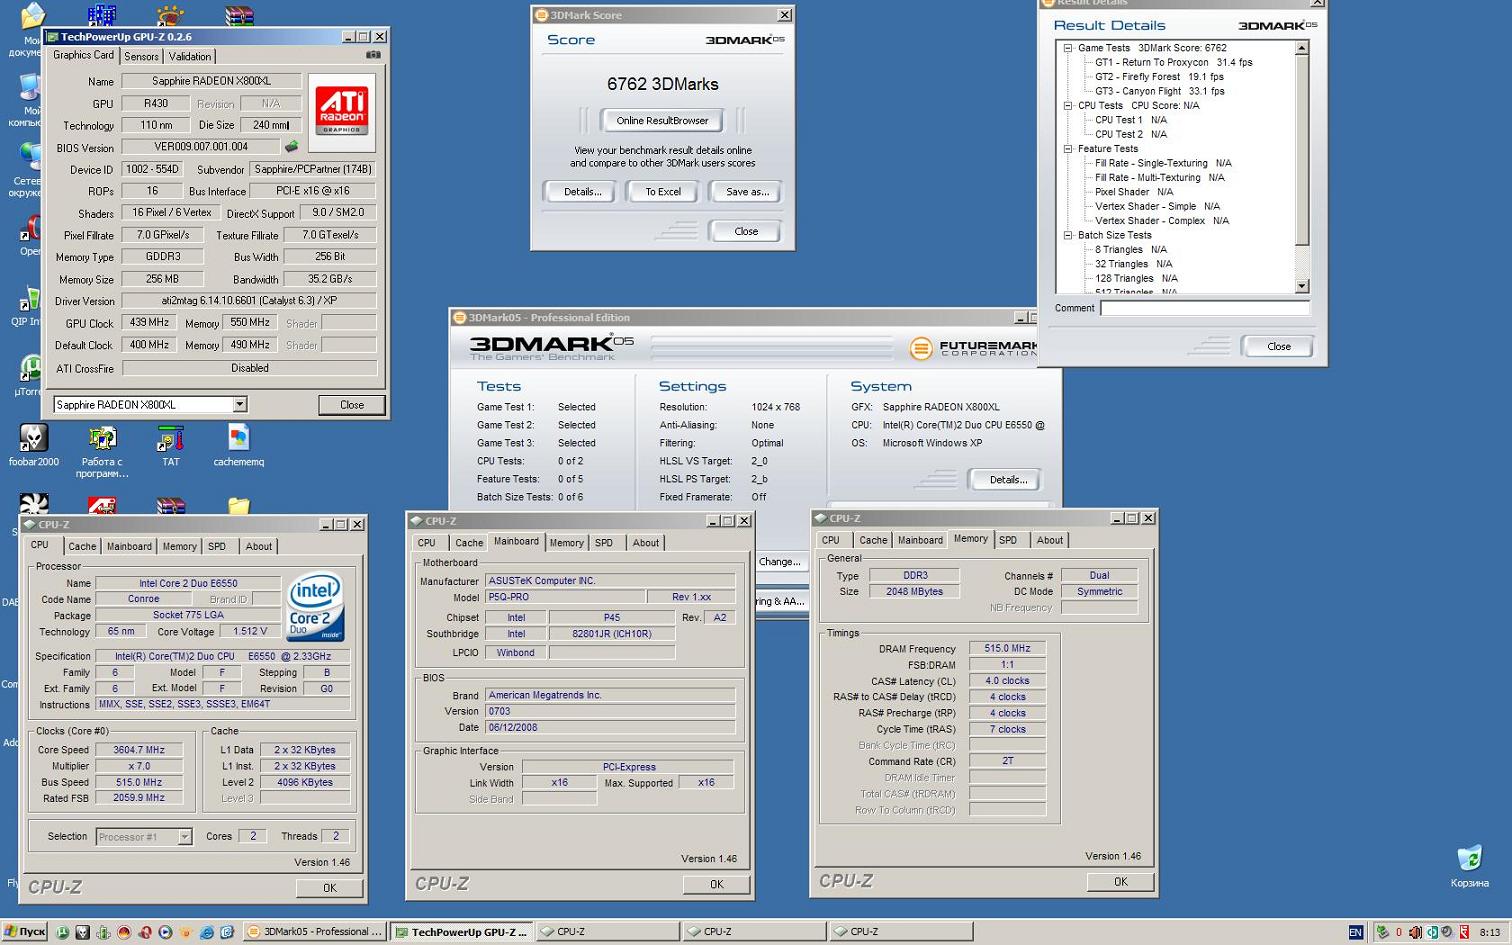Screen dimensions: 1512x945
Task: Open GPU-Z Validation tab
Action: (x=189, y=57)
